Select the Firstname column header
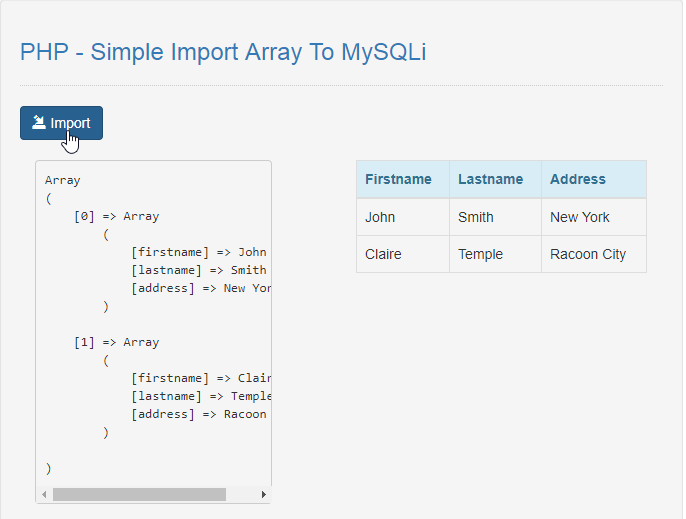686x519 pixels. (x=403, y=179)
